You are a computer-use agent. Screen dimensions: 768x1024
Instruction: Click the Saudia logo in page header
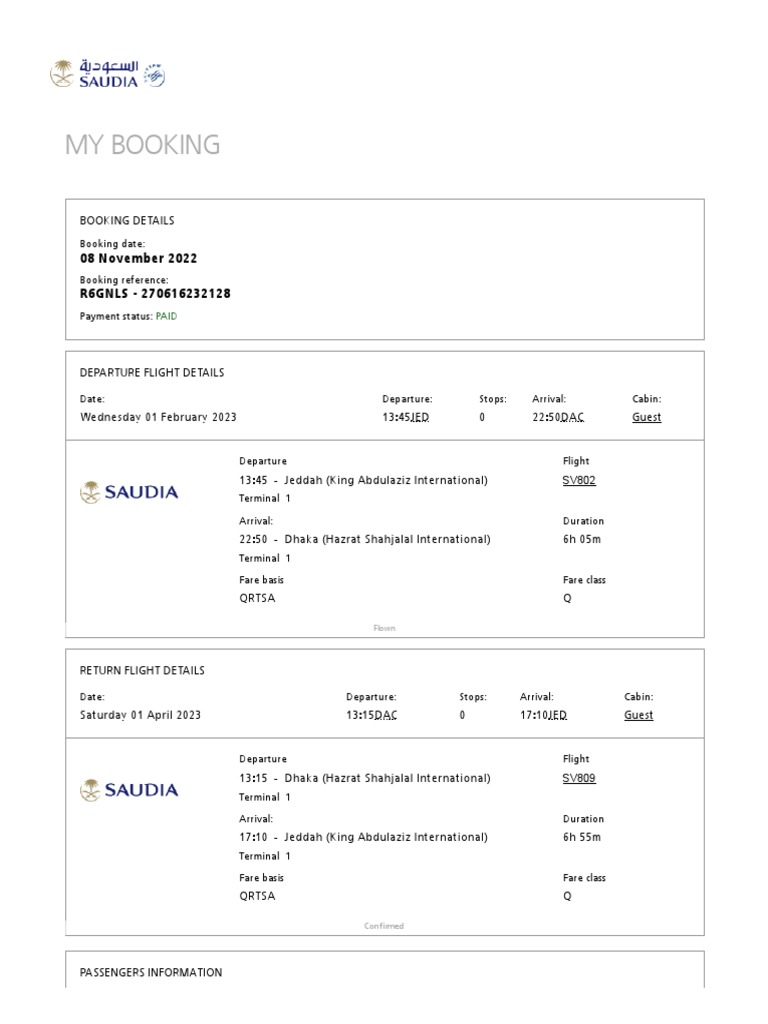click(x=96, y=74)
